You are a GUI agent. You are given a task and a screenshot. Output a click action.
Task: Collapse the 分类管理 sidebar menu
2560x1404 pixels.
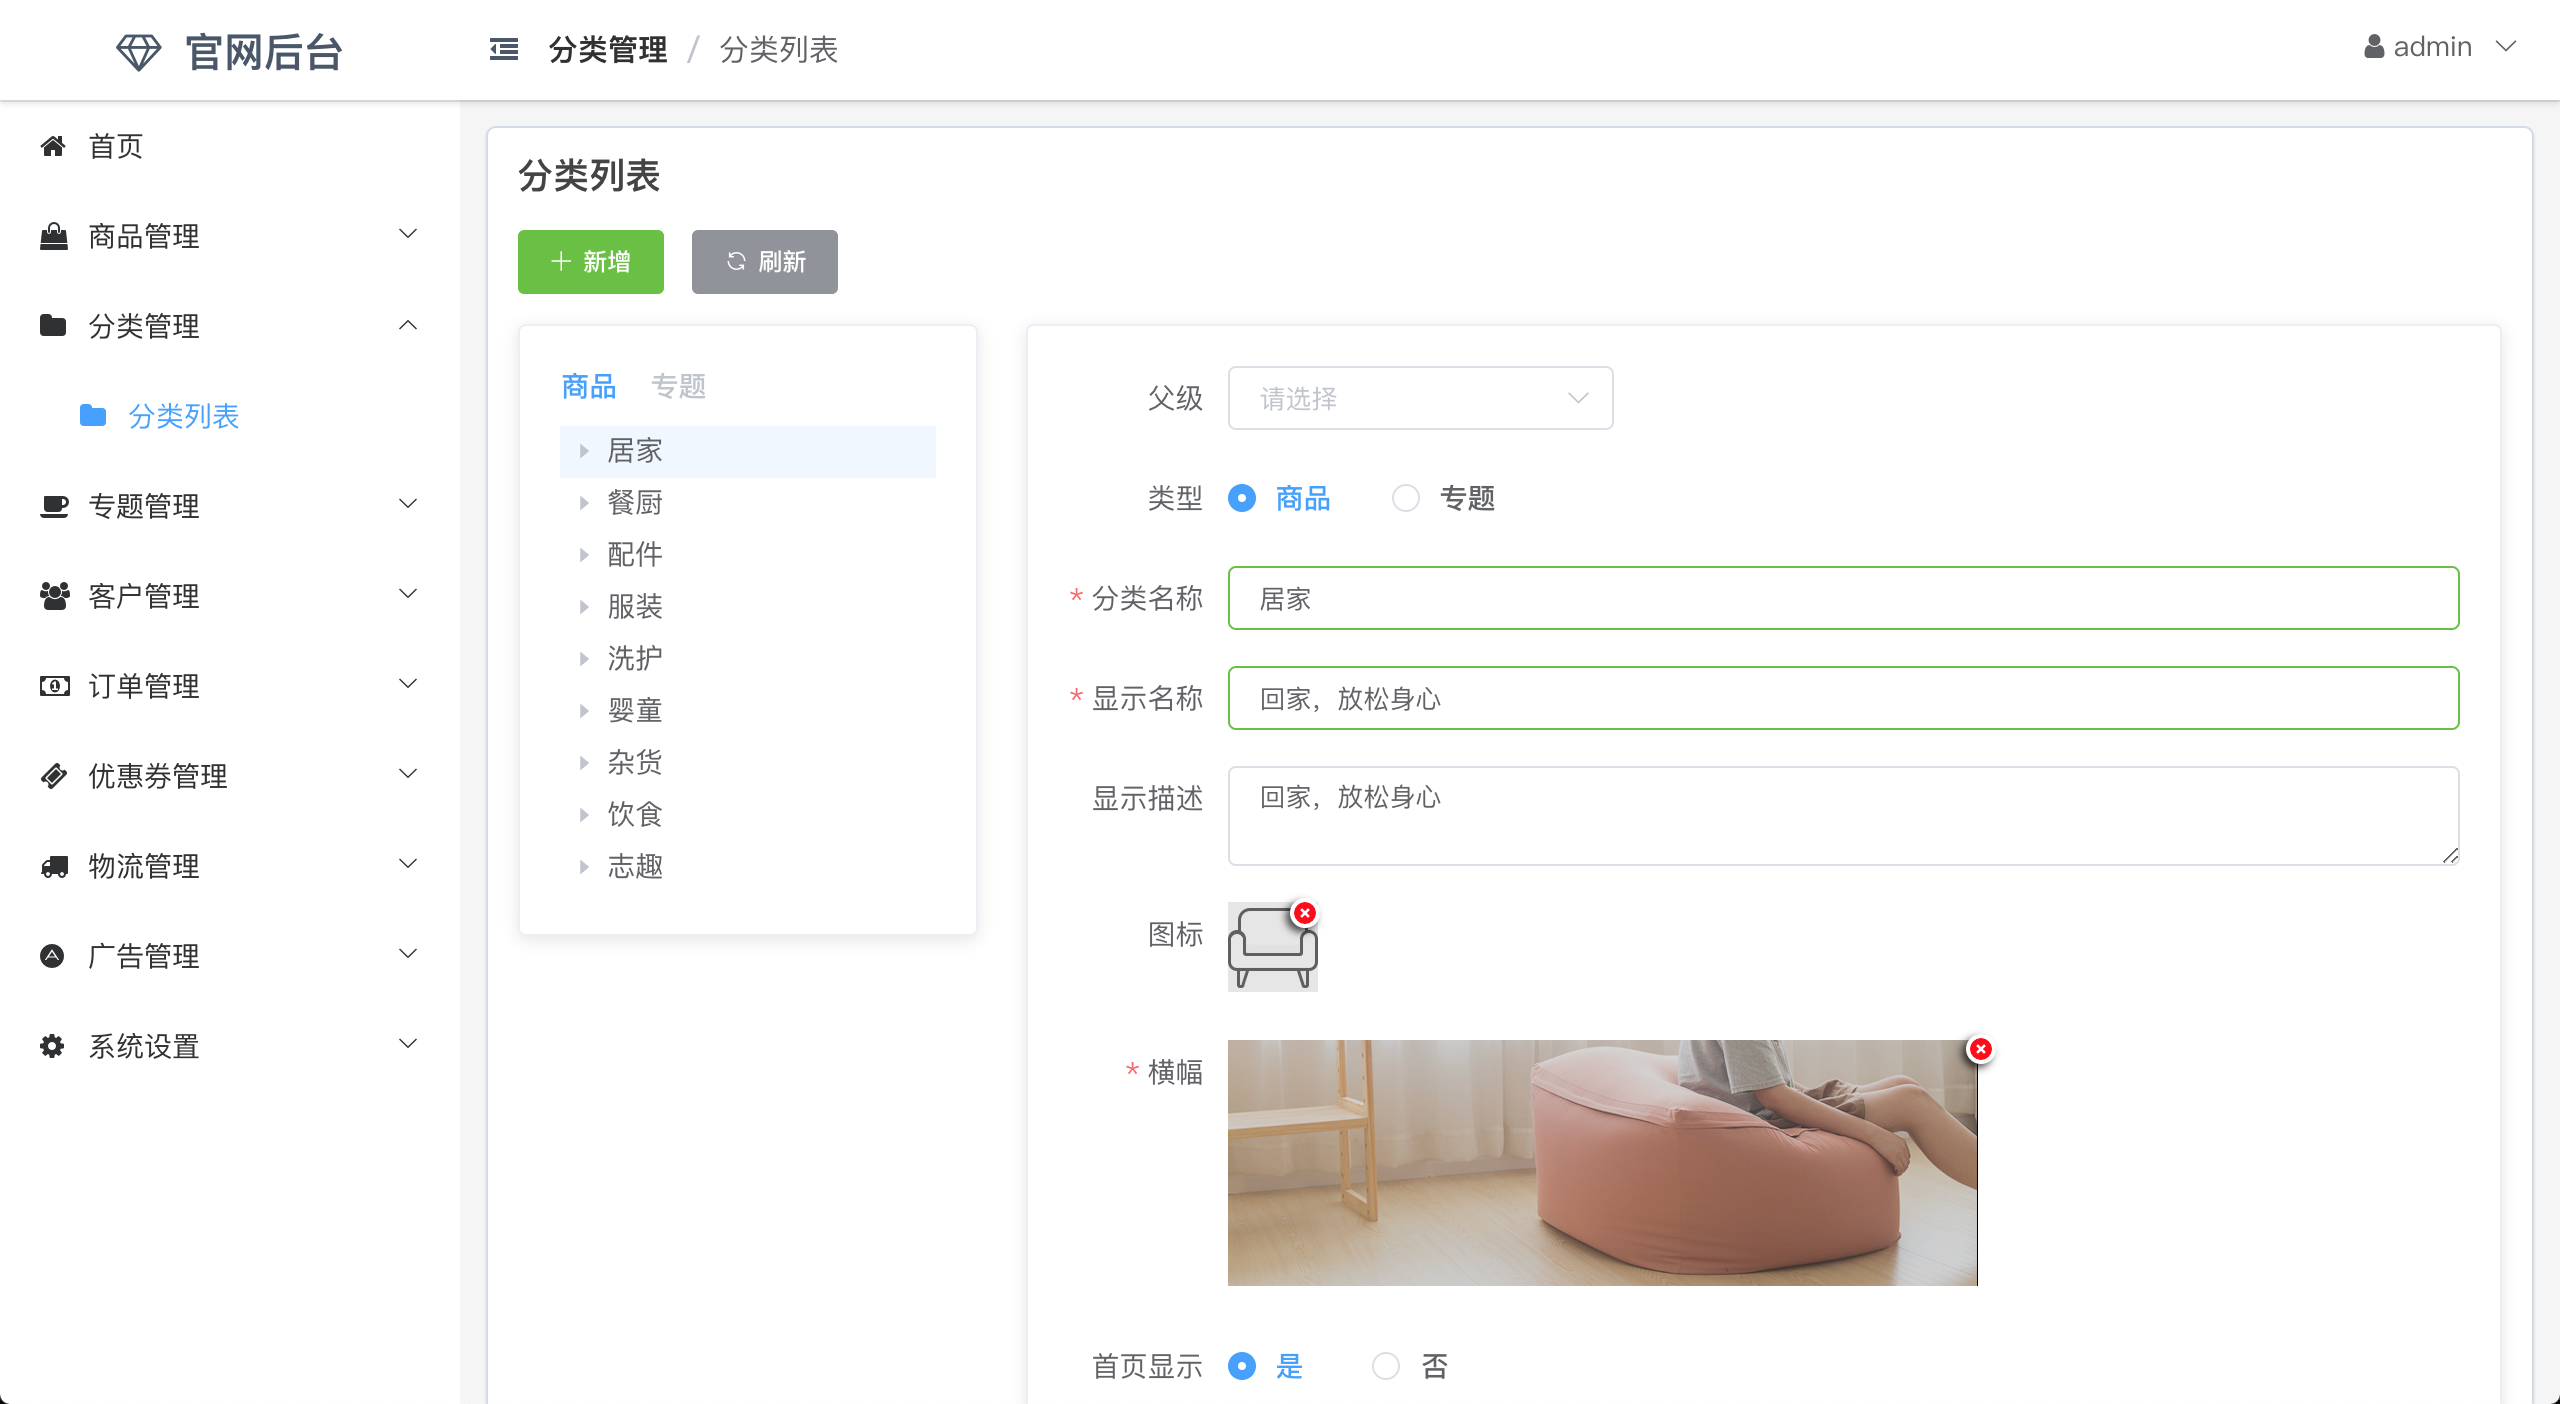(x=408, y=325)
